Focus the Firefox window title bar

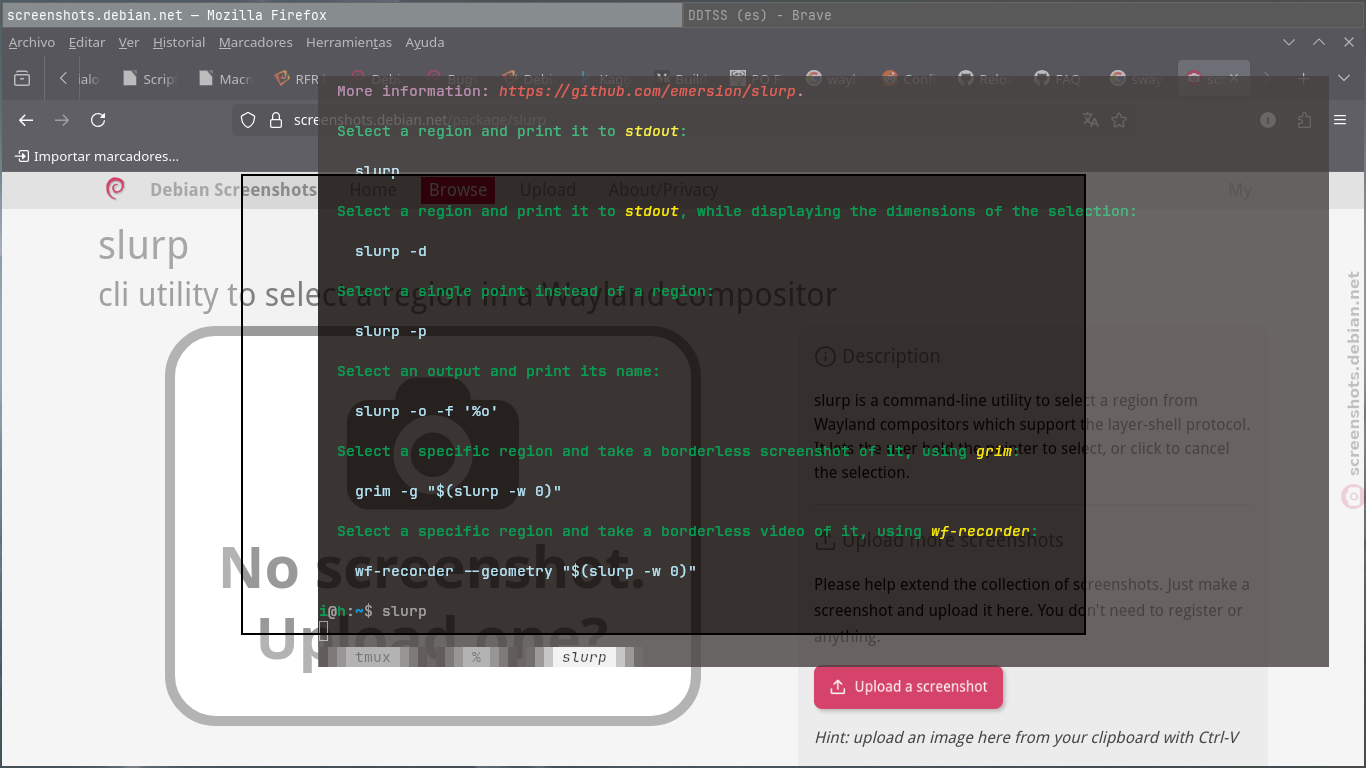pyautogui.click(x=341, y=14)
